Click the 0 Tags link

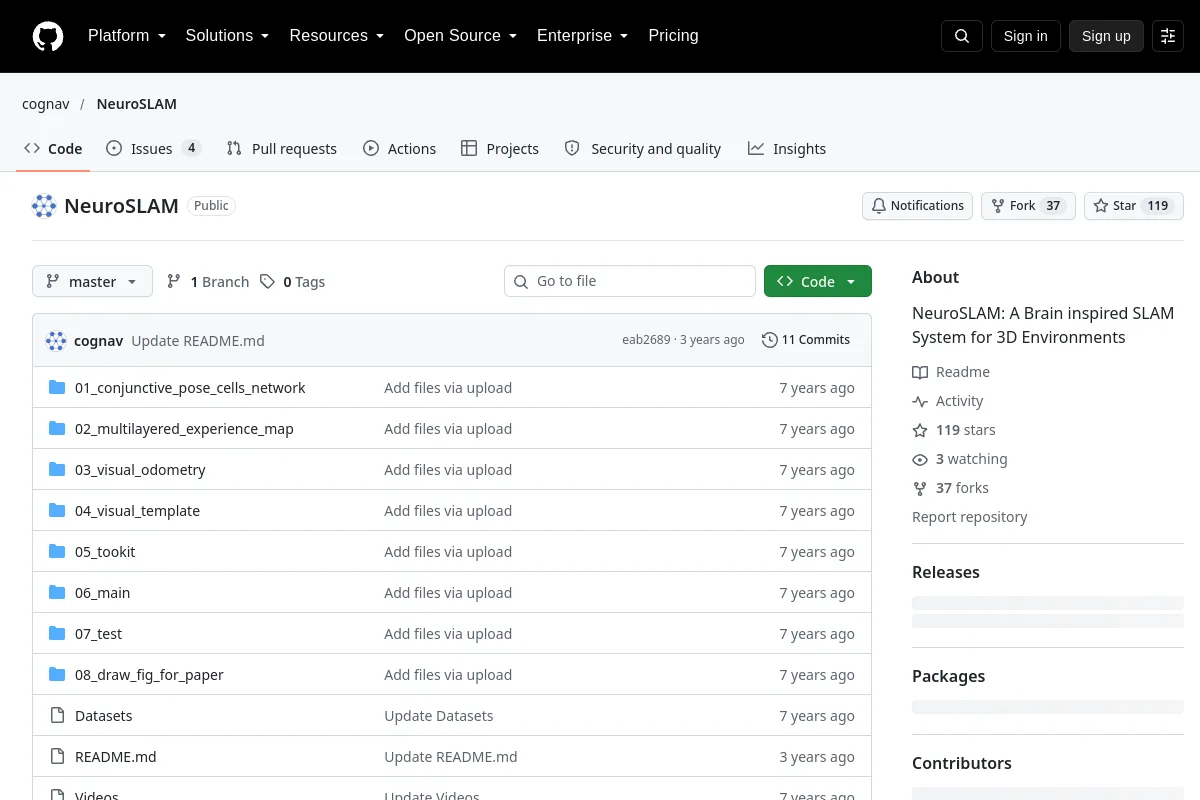click(292, 282)
